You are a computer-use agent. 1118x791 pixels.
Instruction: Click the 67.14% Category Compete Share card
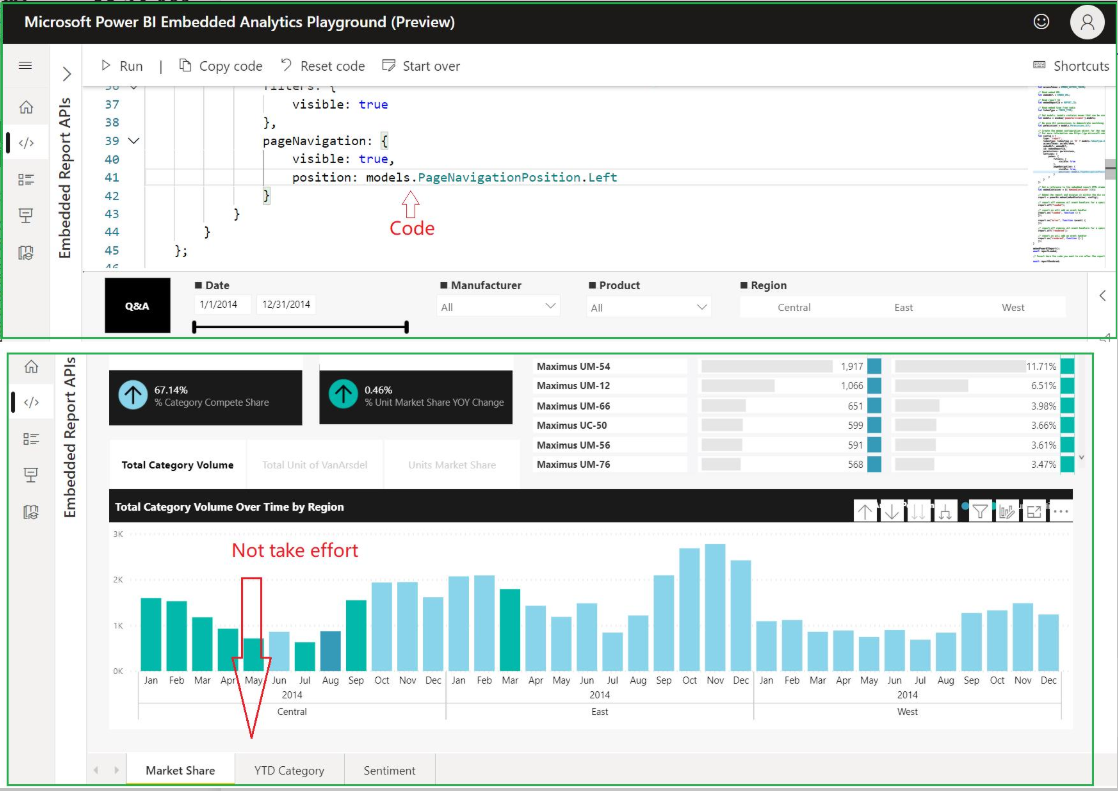pyautogui.click(x=205, y=397)
